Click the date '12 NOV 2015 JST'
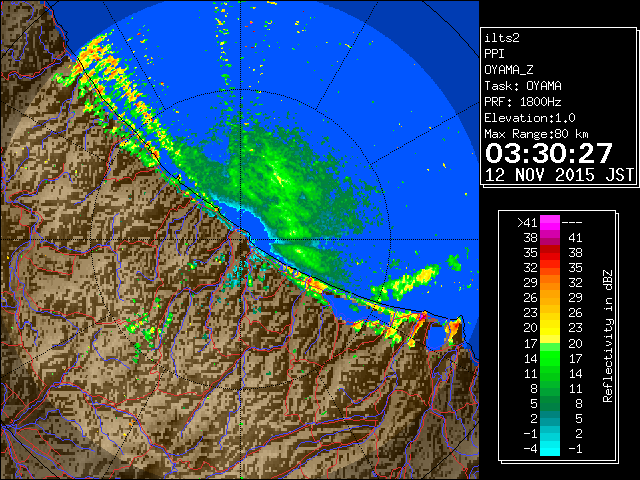The height and width of the screenshot is (480, 640). click(x=559, y=175)
